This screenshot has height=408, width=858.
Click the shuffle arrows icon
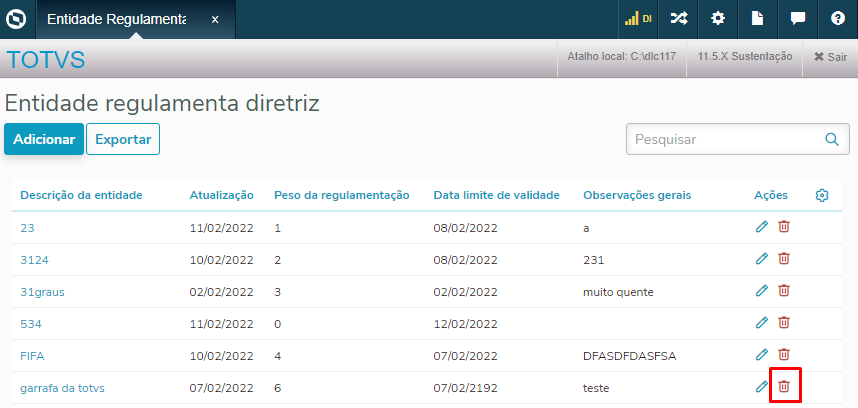point(679,19)
